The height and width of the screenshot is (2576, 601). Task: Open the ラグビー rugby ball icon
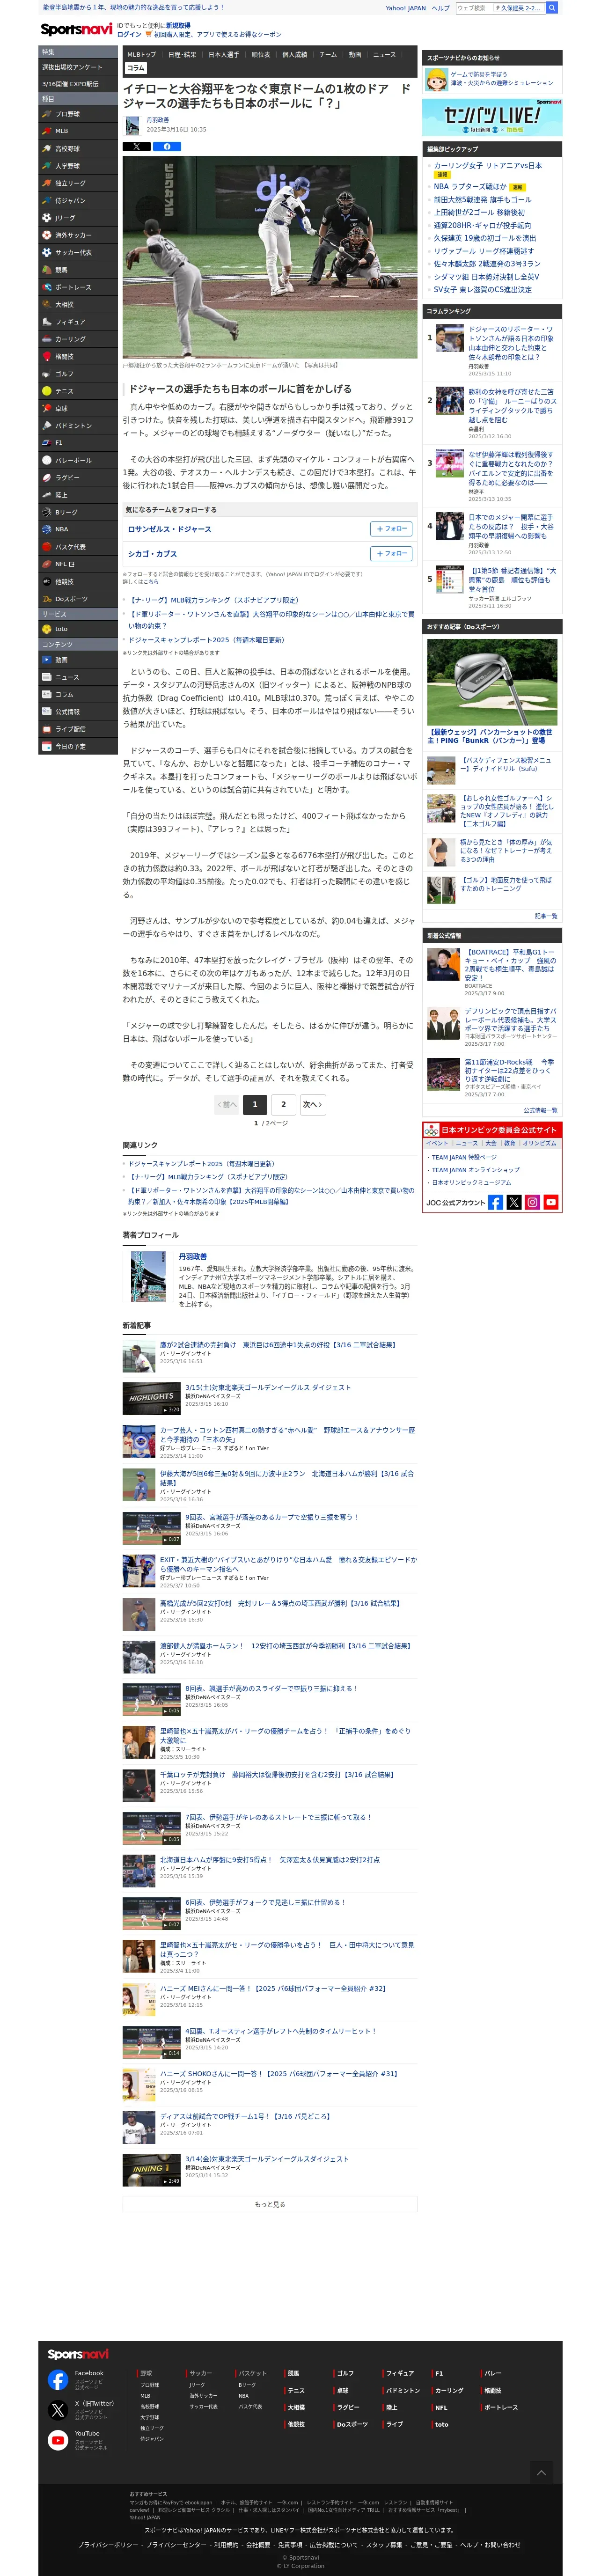point(47,478)
